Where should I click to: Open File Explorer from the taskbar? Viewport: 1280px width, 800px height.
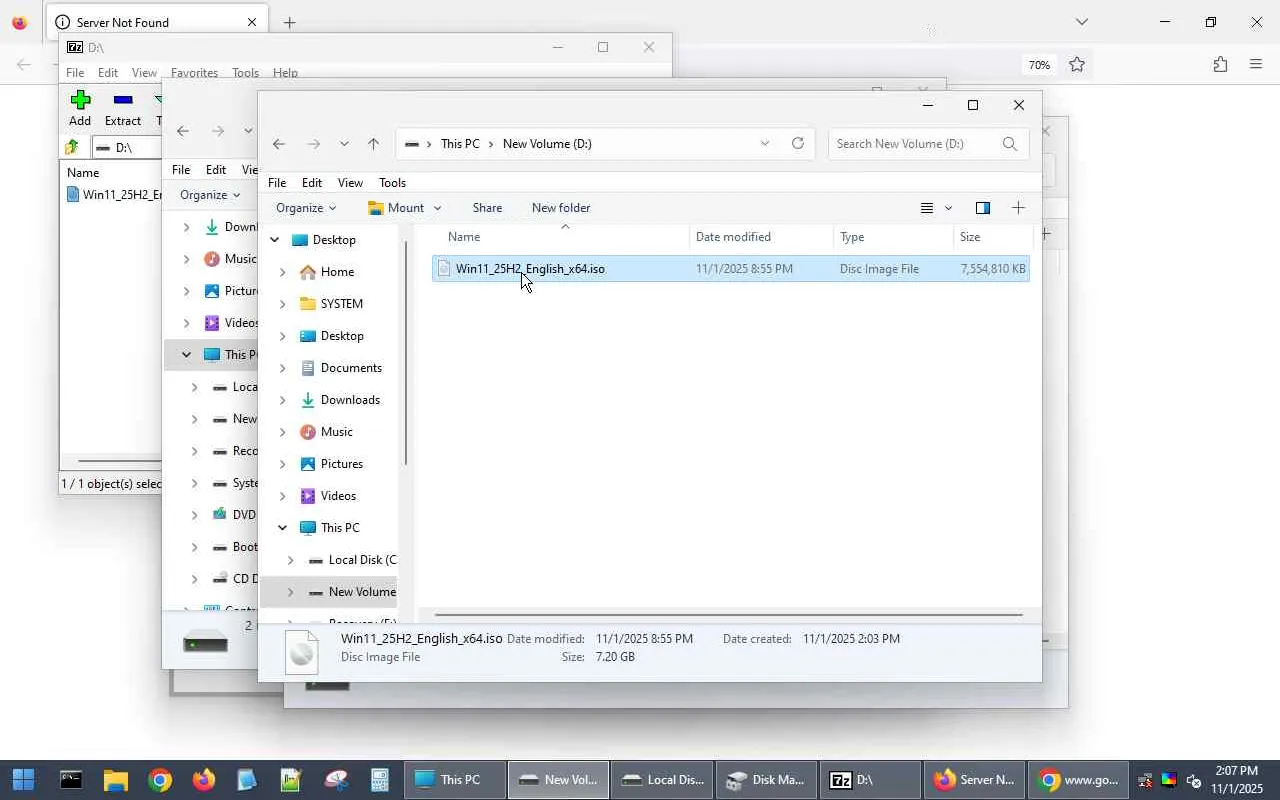pos(115,780)
